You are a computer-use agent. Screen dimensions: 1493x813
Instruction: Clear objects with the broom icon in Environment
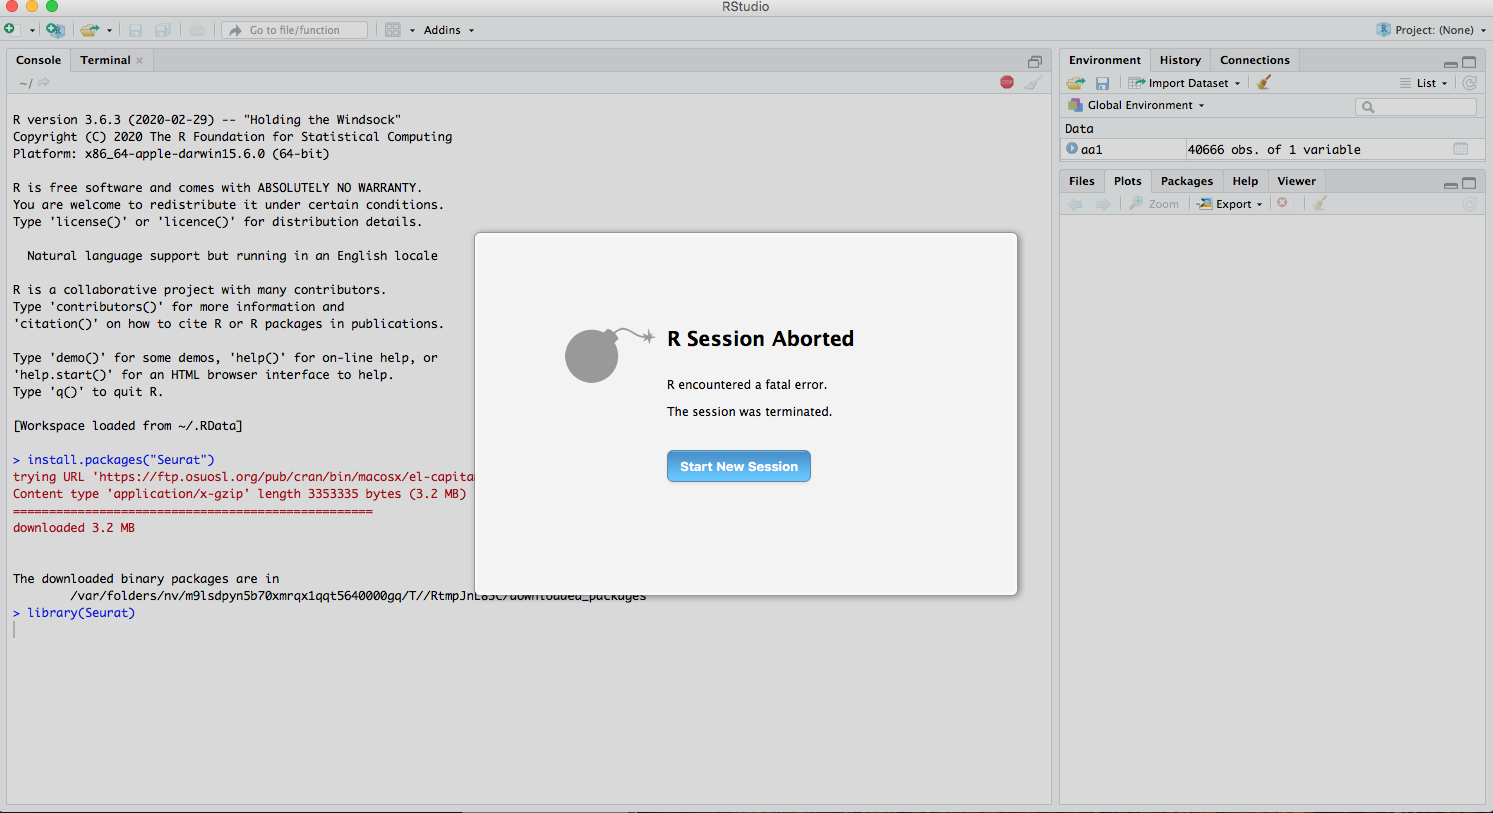coord(1263,82)
